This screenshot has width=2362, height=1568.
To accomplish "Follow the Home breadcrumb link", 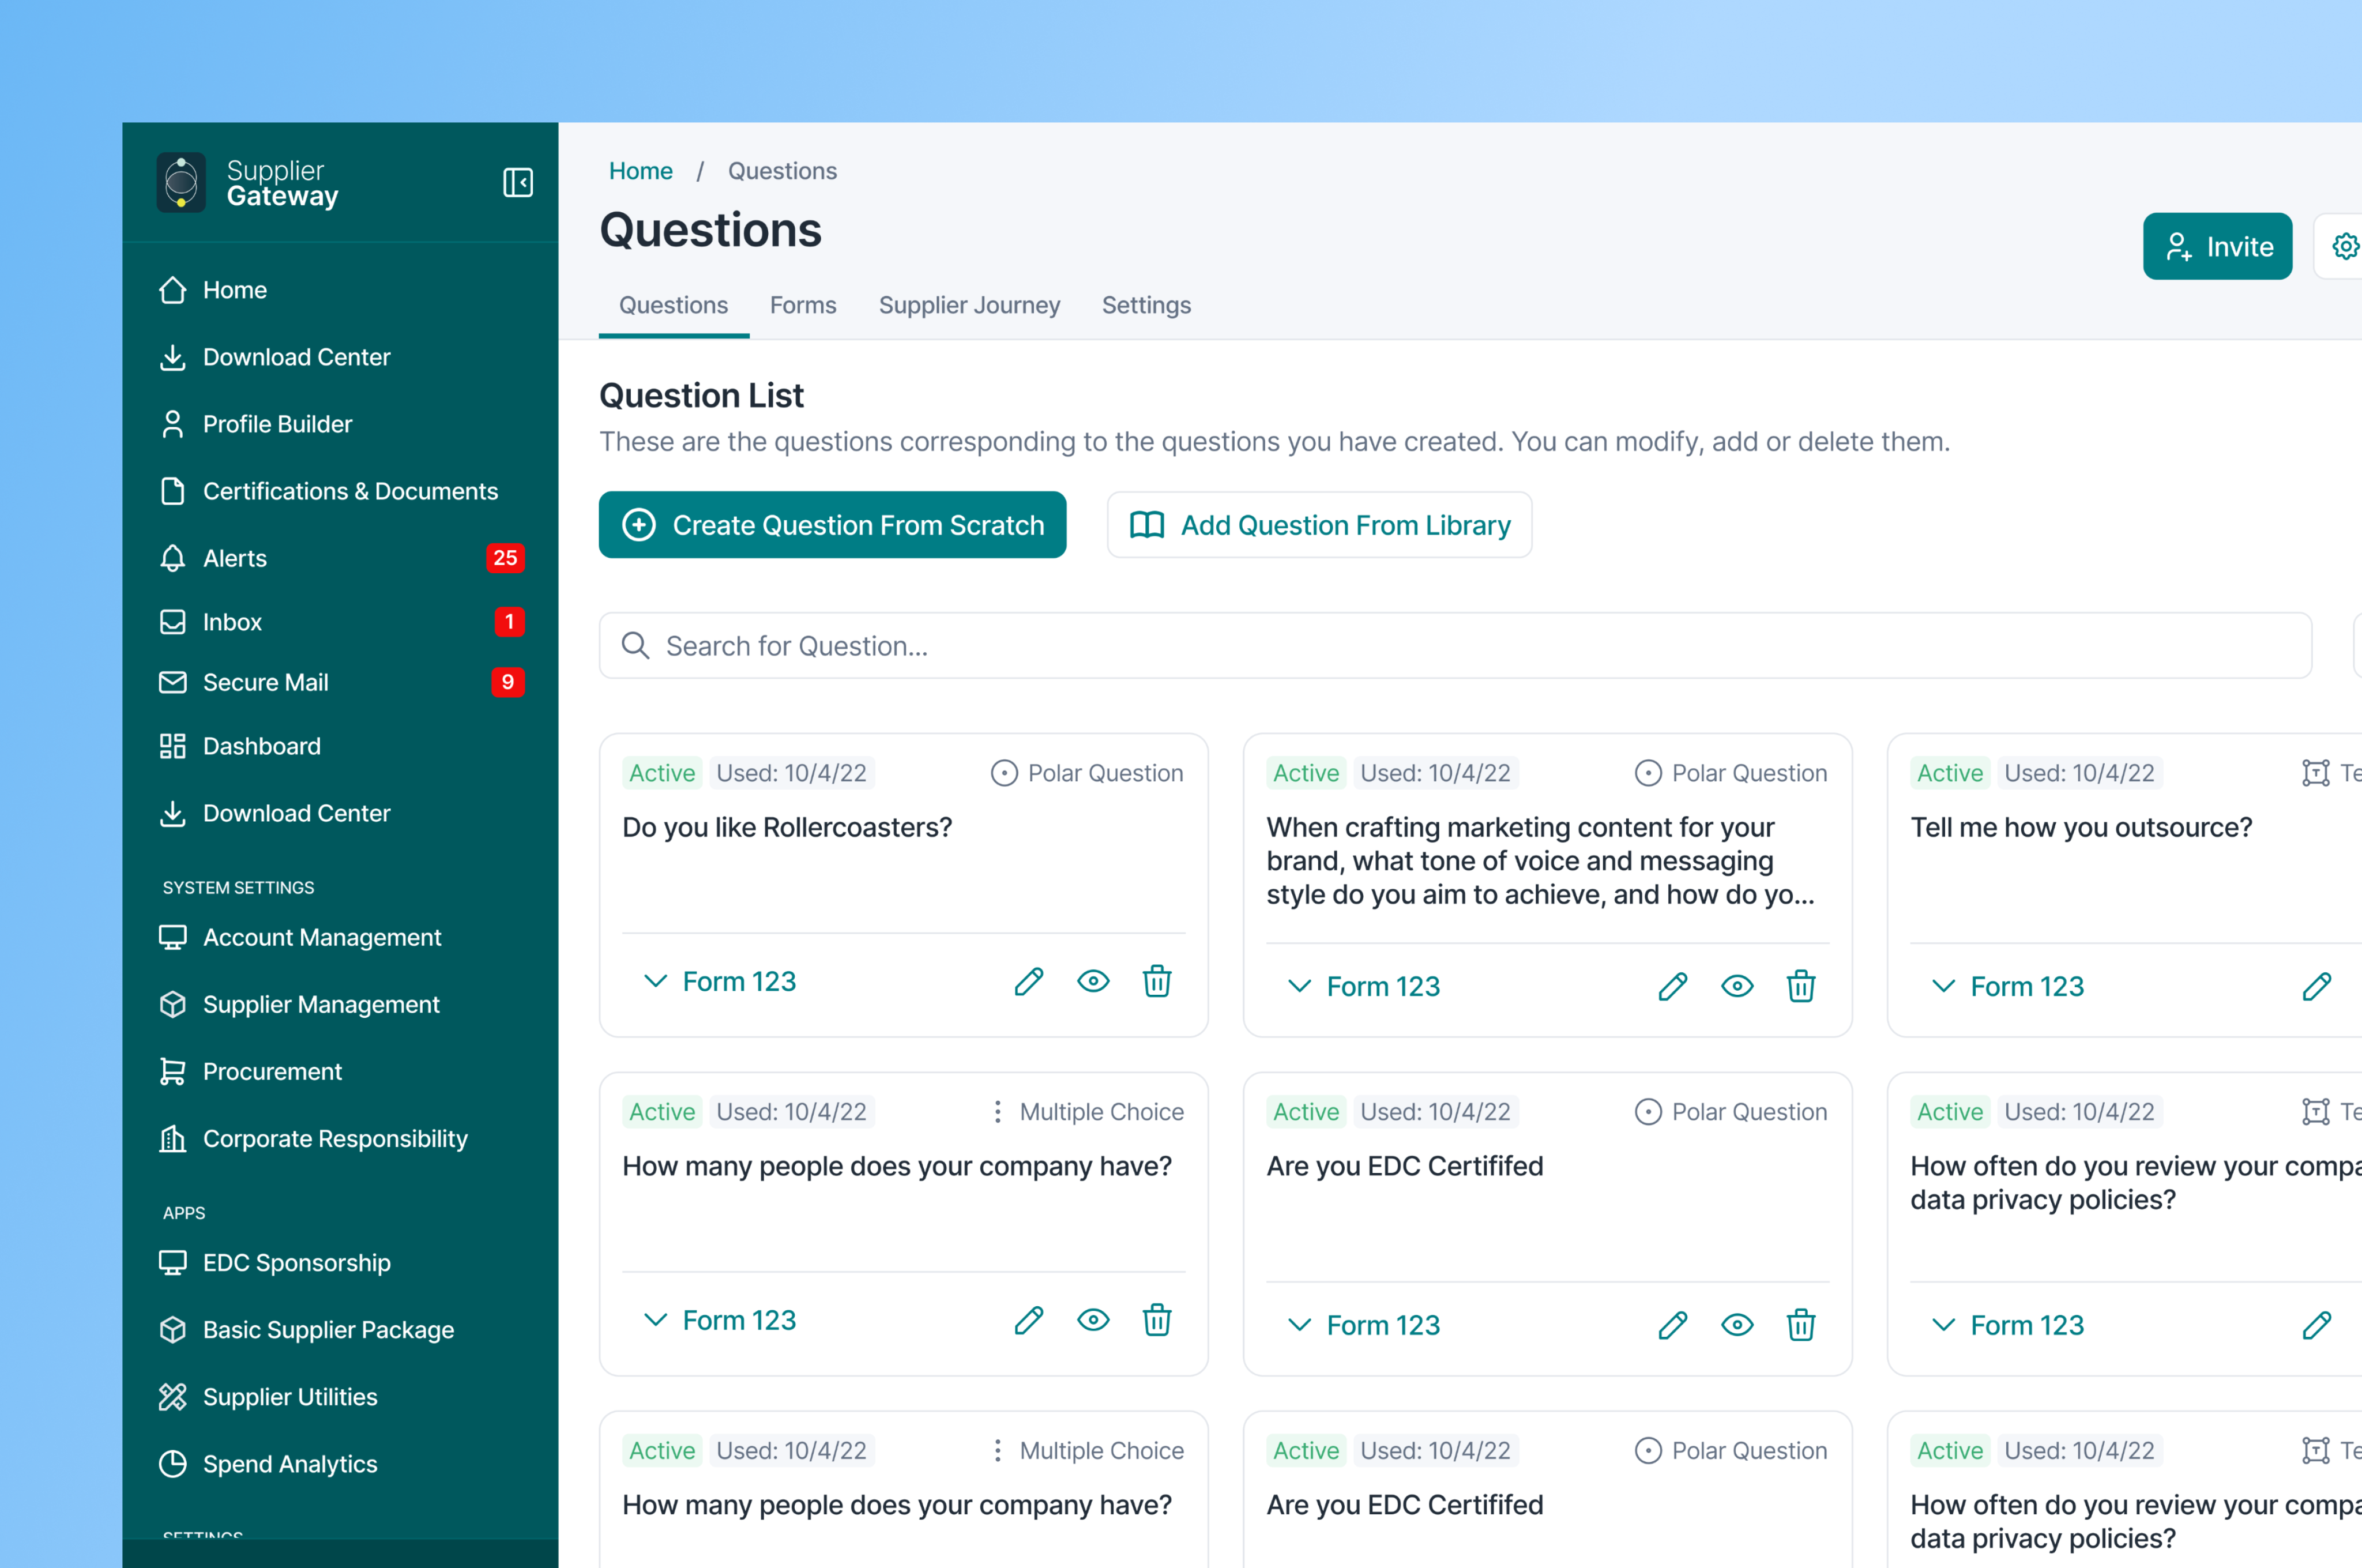I will point(641,171).
